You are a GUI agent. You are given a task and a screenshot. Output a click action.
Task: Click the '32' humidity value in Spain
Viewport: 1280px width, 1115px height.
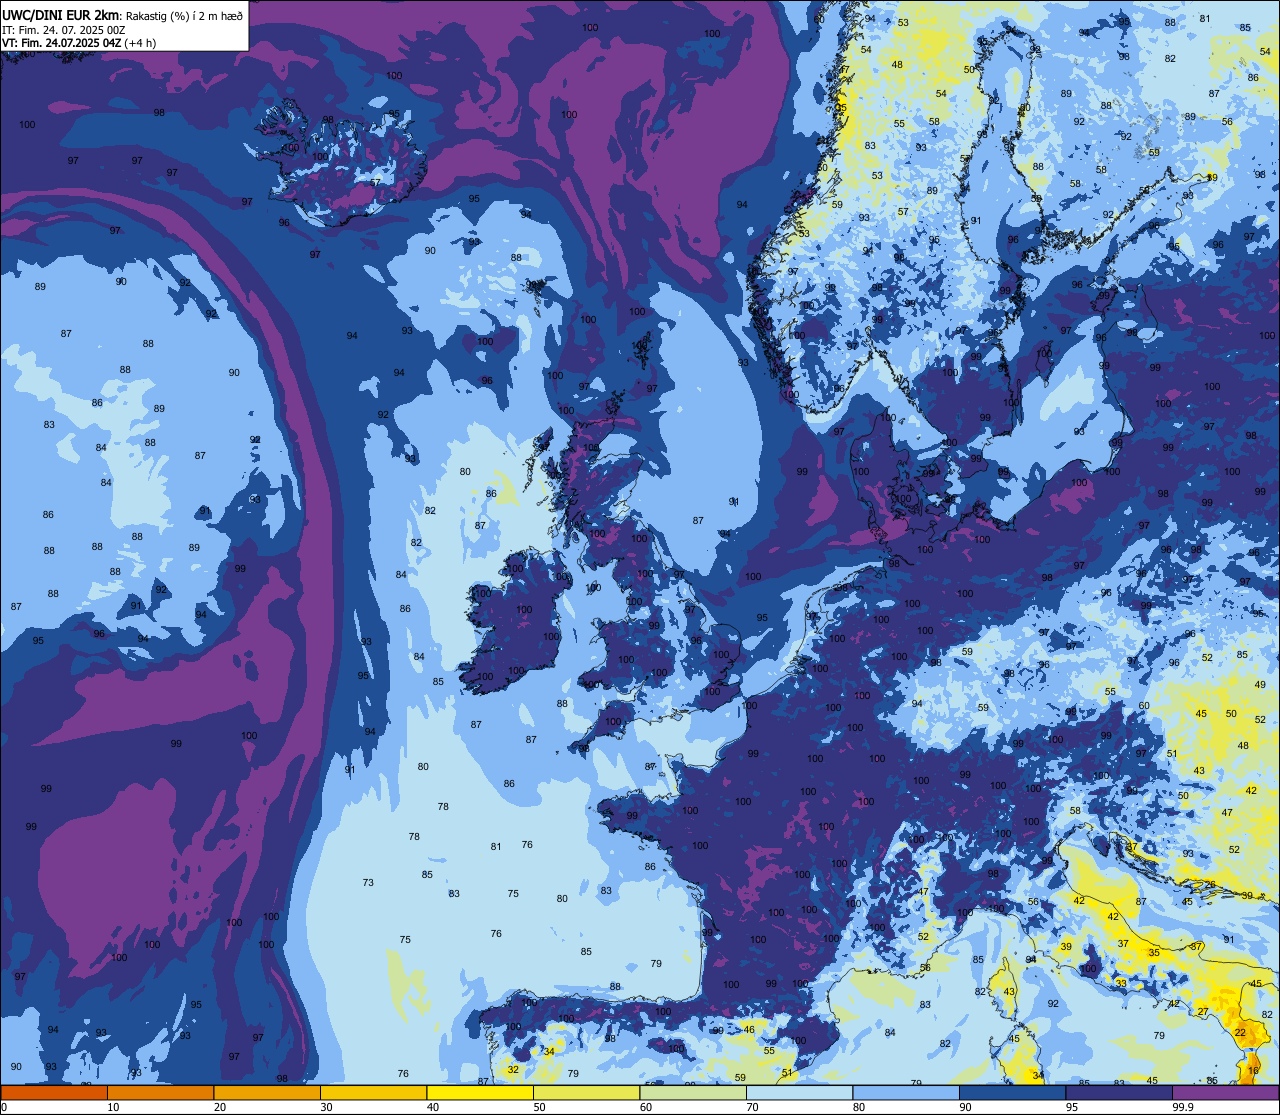513,1069
